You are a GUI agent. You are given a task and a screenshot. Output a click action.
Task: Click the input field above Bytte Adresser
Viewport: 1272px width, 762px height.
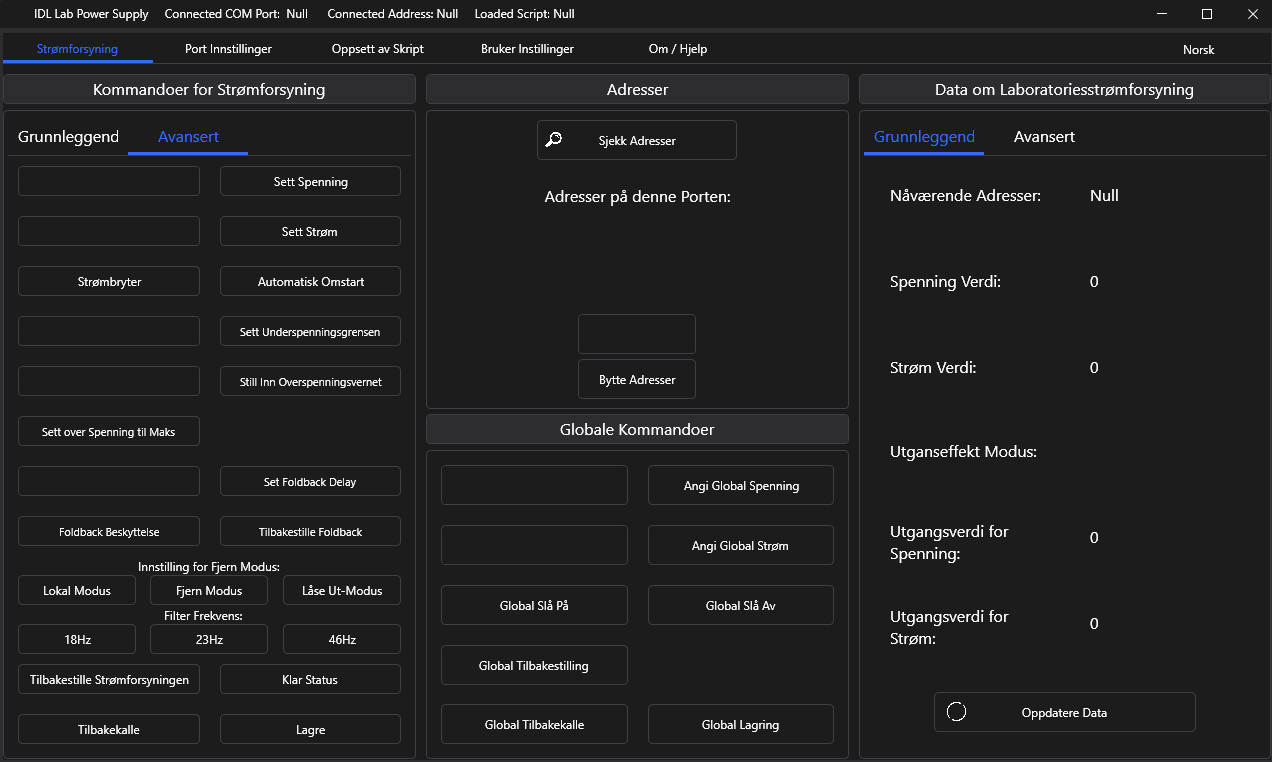click(636, 334)
